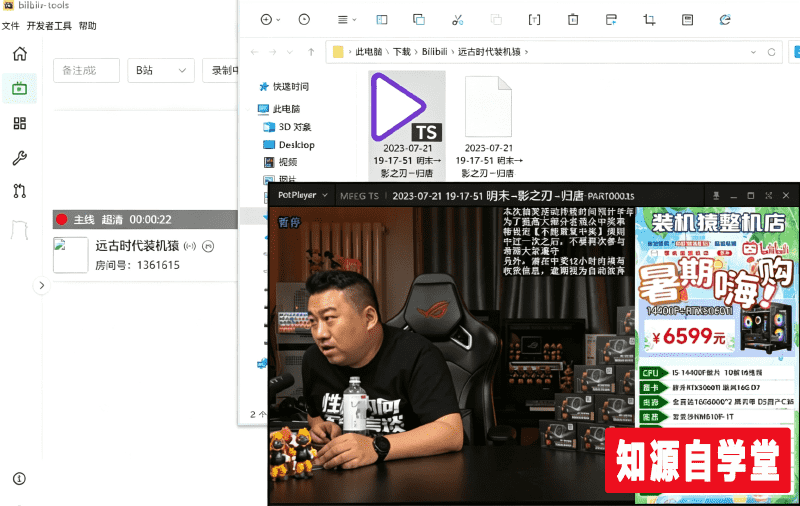Click the copy icon in Explorer toolbar
This screenshot has height=506, width=800.
pyautogui.click(x=419, y=19)
